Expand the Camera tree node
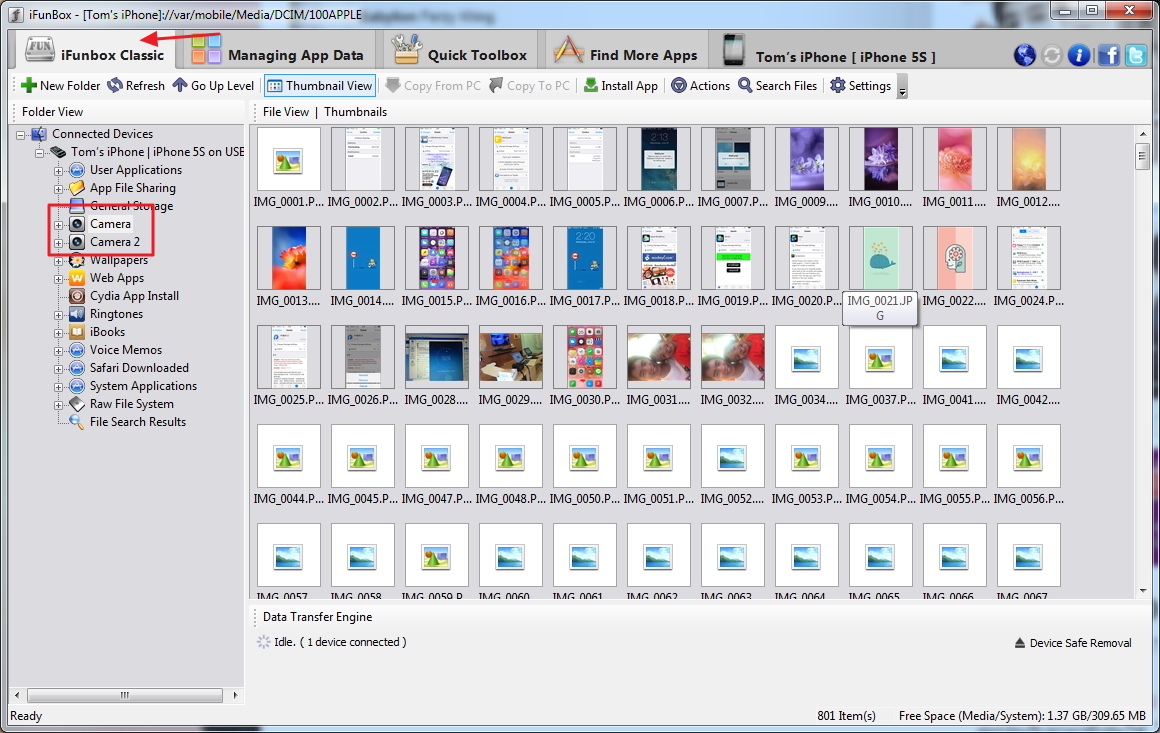This screenshot has height=733, width=1160. click(x=59, y=224)
